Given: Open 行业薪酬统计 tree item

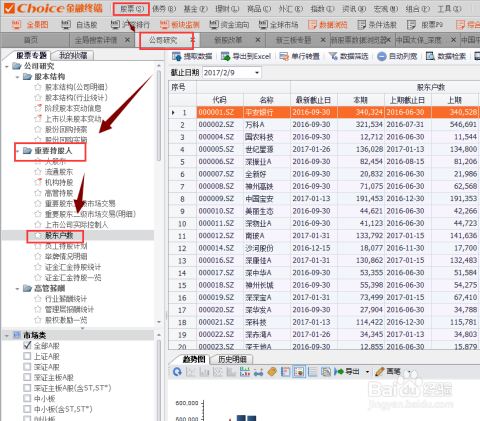Looking at the screenshot, I should [x=66, y=299].
